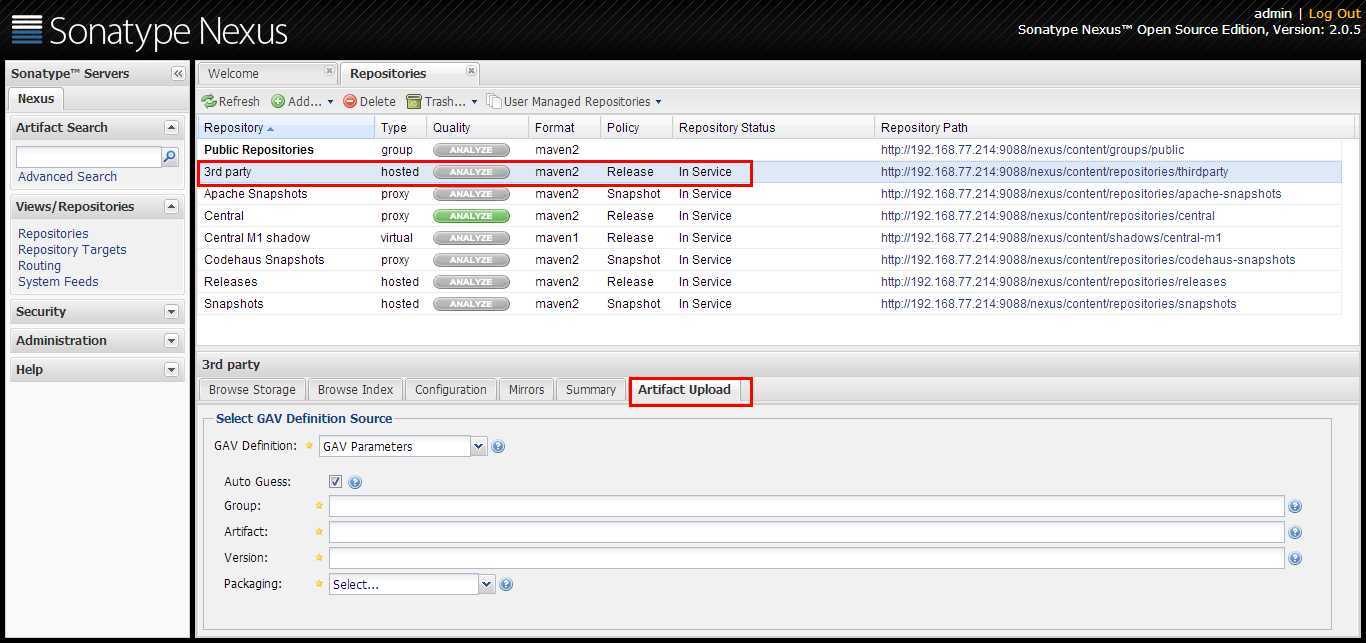This screenshot has width=1366, height=643.
Task: Collapse the Sonatype Servers side panel
Action: pyautogui.click(x=178, y=74)
